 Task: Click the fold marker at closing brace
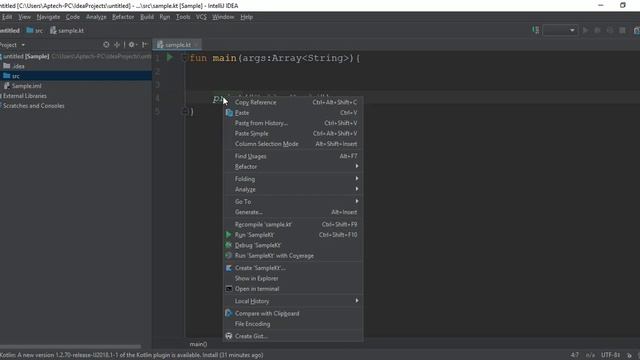pos(185,110)
